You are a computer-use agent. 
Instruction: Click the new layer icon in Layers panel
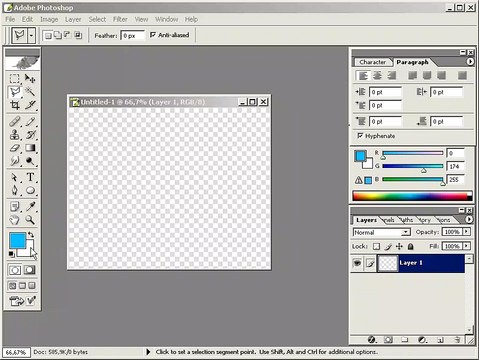pyautogui.click(x=440, y=340)
